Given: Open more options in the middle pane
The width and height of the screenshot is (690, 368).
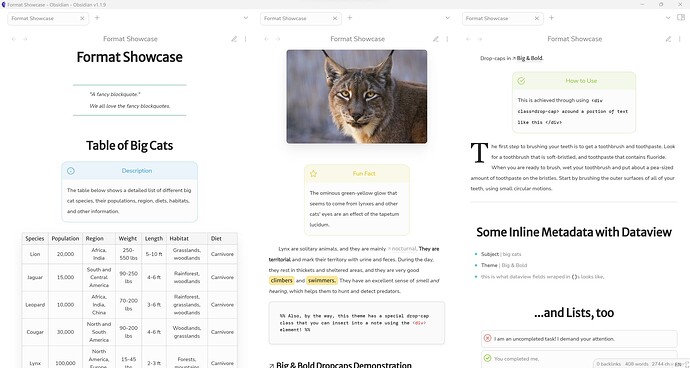Looking at the screenshot, I should point(447,39).
